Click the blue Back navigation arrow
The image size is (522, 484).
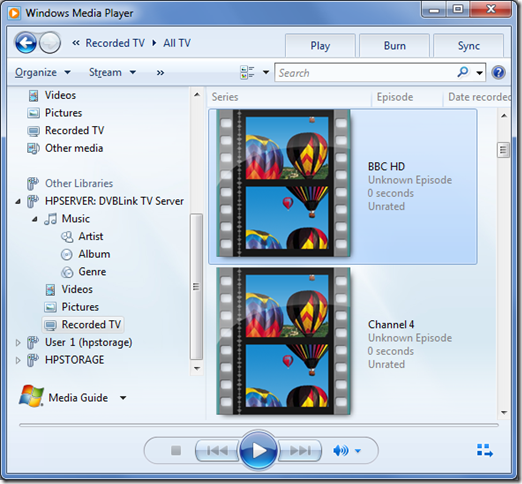point(26,43)
